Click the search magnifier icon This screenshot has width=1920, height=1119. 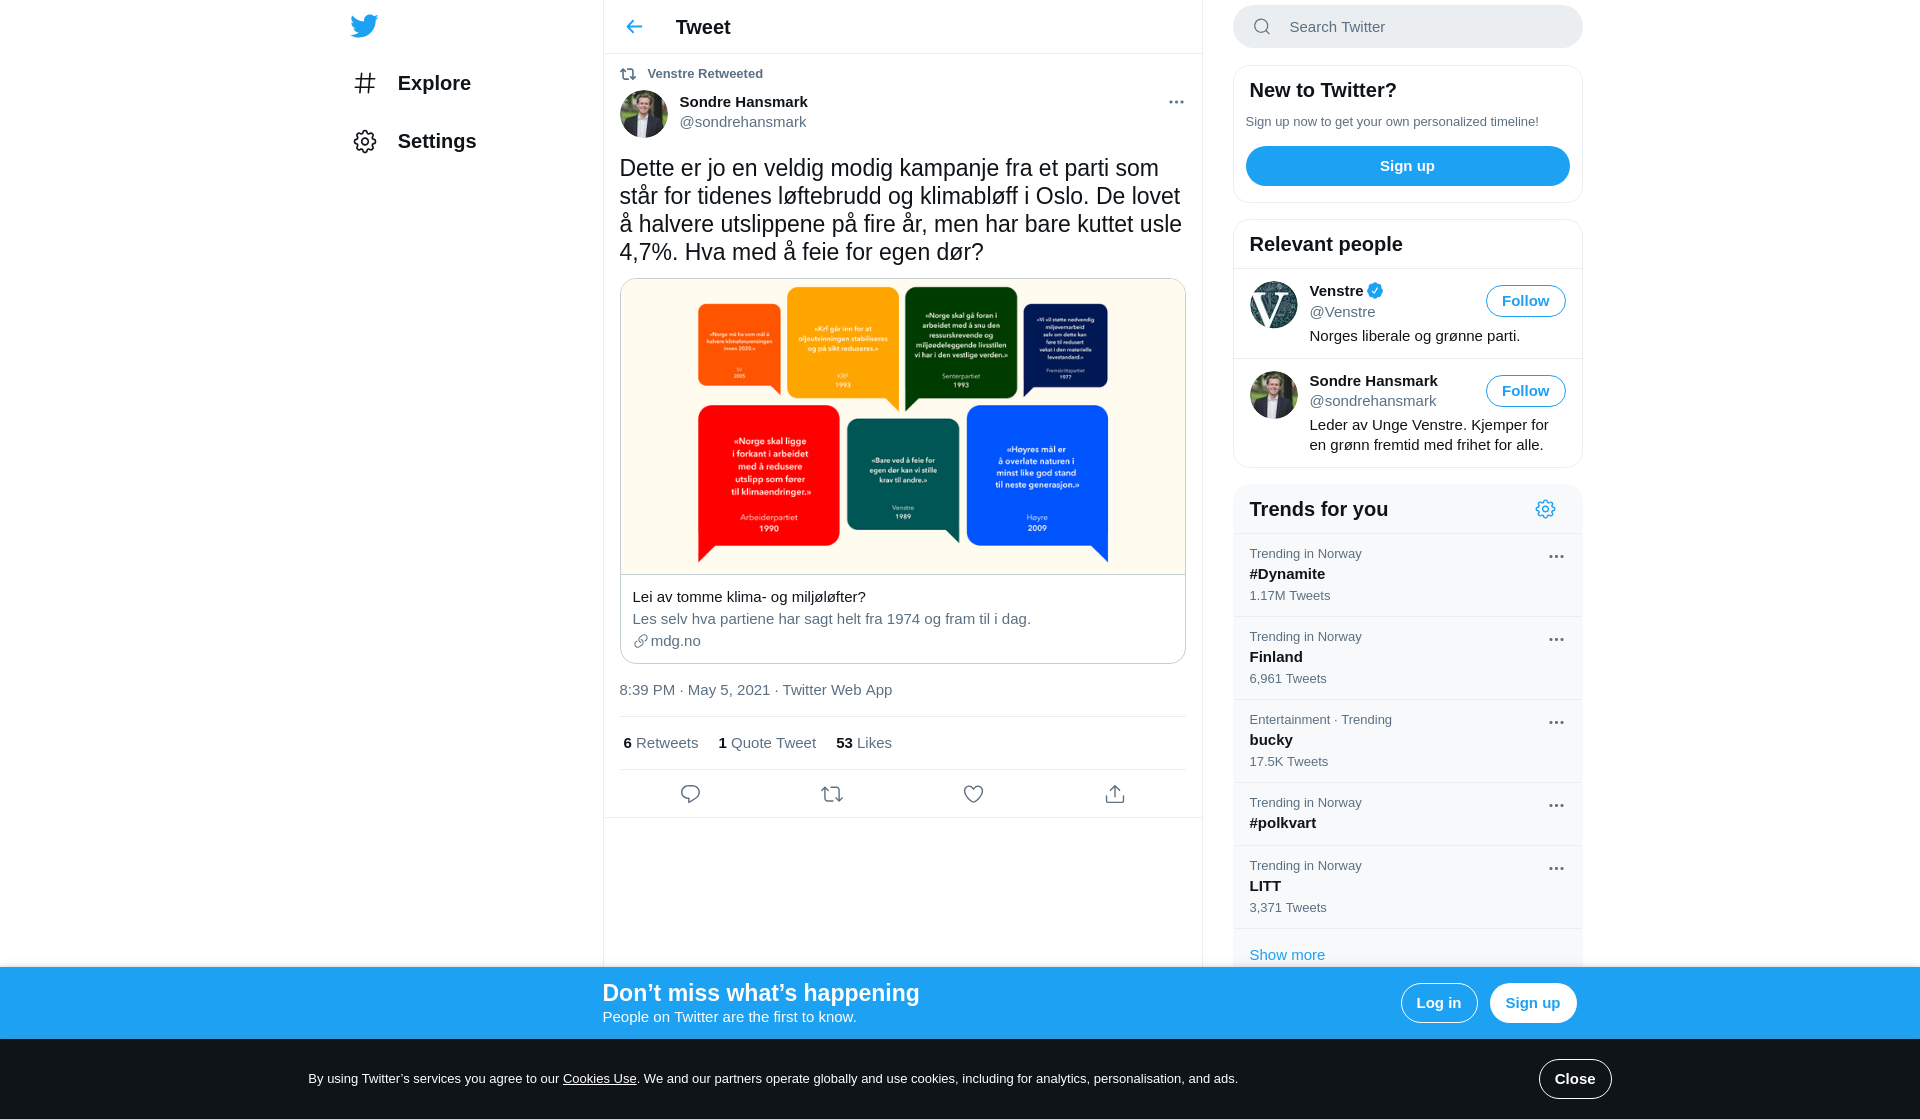pos(1262,27)
